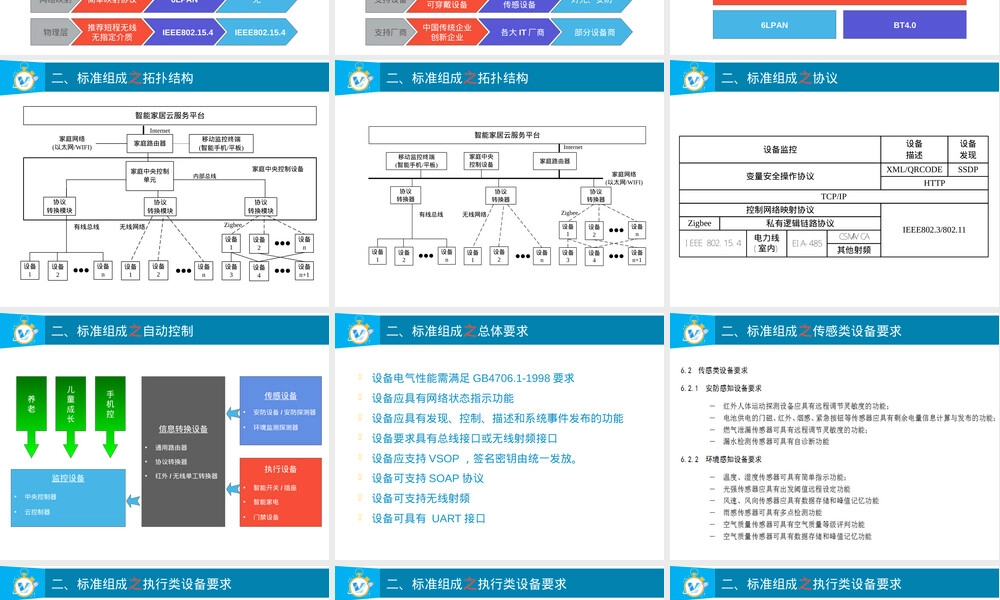Click the 其他射频 cell
1000x600 pixels.
pyautogui.click(x=854, y=250)
